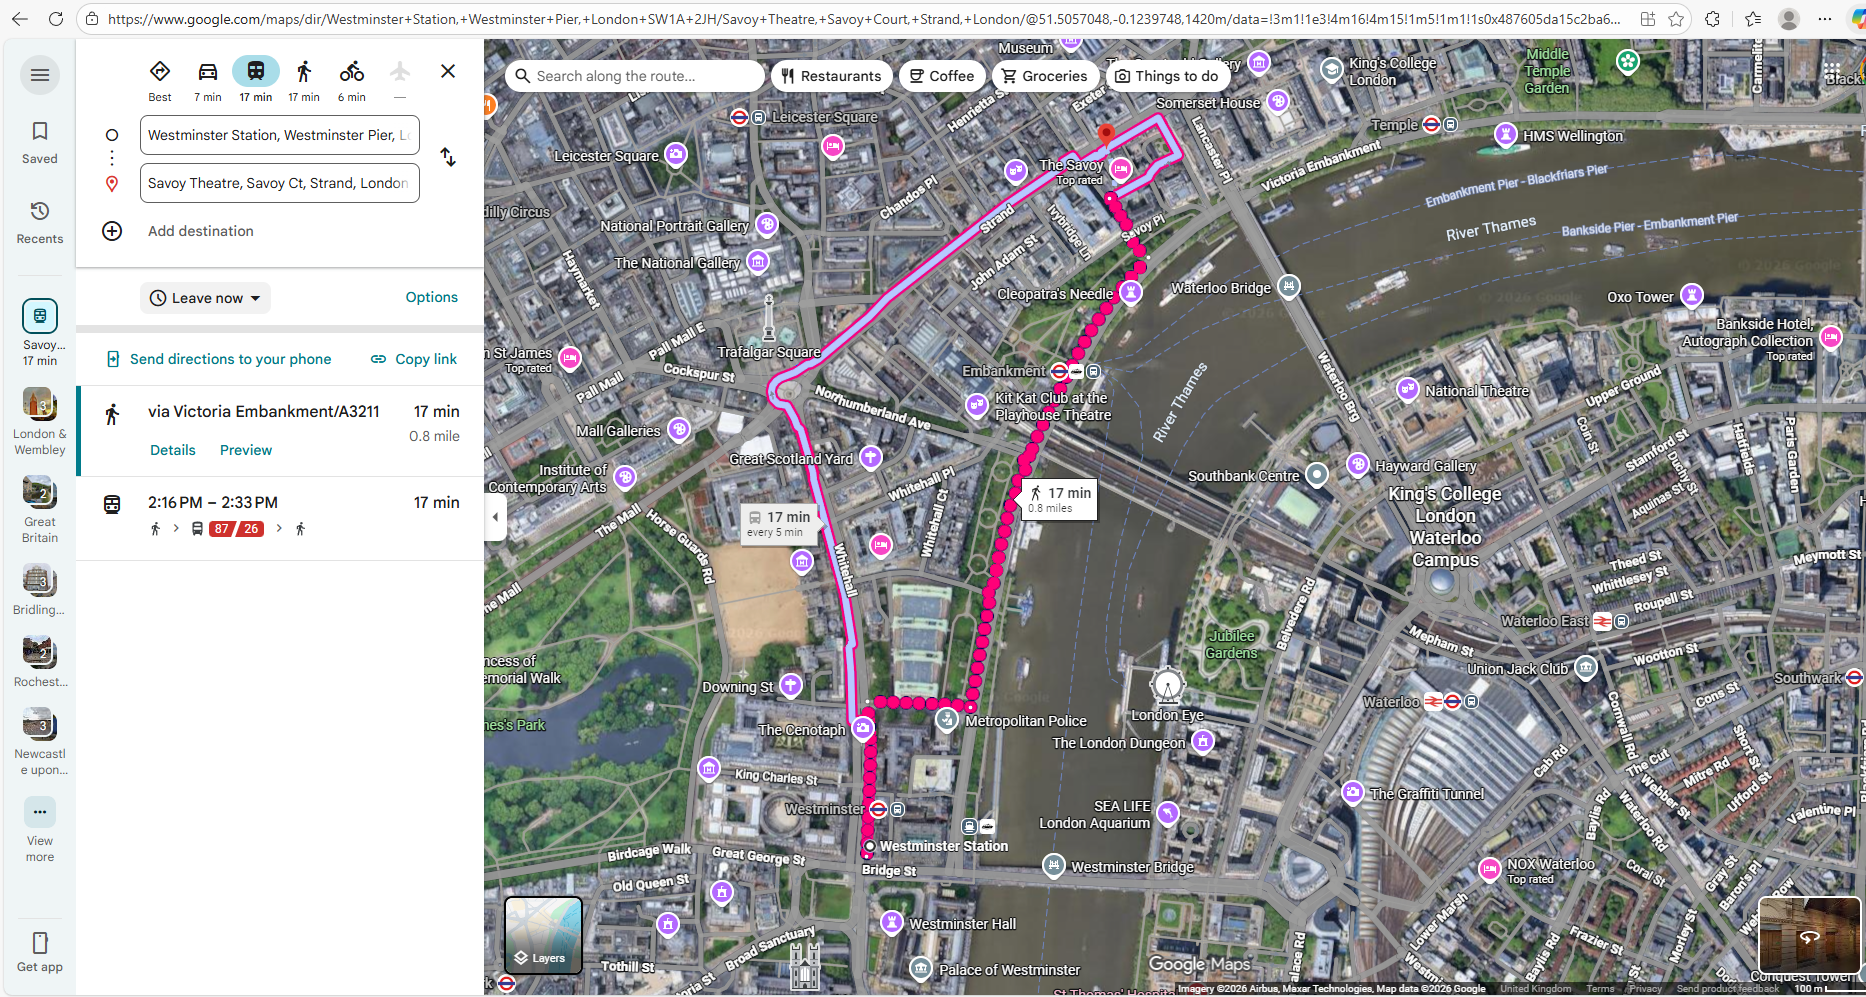Screen dimensions: 1866x997
Task: Click Search along the route box
Action: pyautogui.click(x=635, y=76)
